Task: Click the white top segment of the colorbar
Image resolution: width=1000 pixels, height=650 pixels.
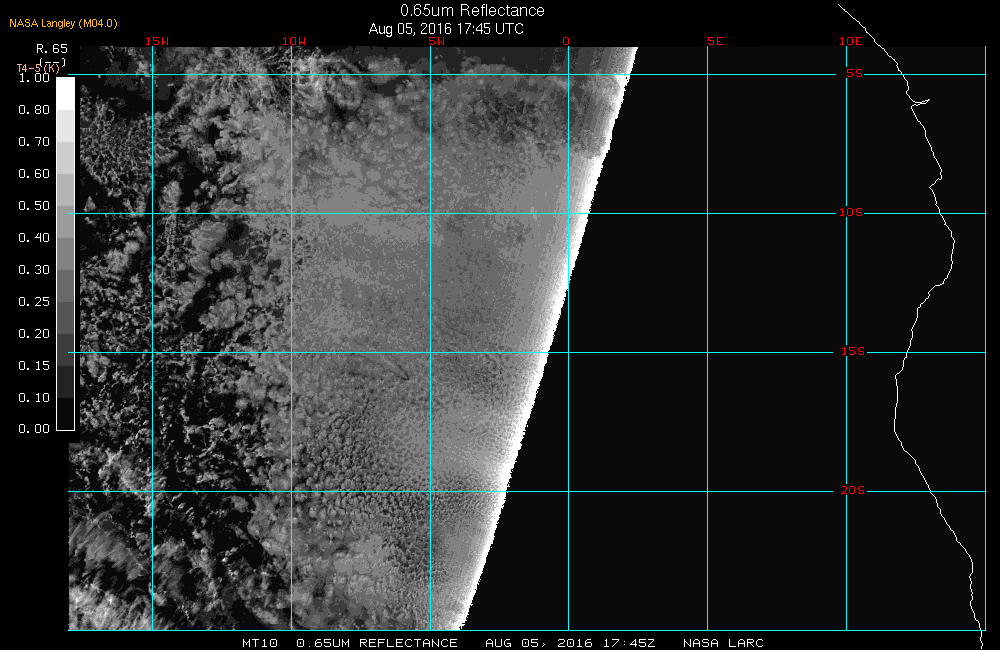Action: tap(66, 94)
